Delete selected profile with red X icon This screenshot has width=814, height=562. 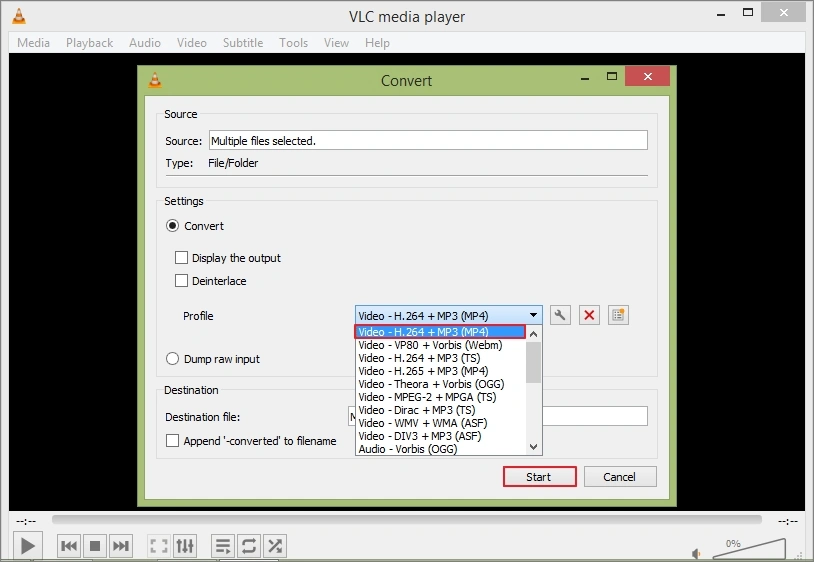(589, 316)
